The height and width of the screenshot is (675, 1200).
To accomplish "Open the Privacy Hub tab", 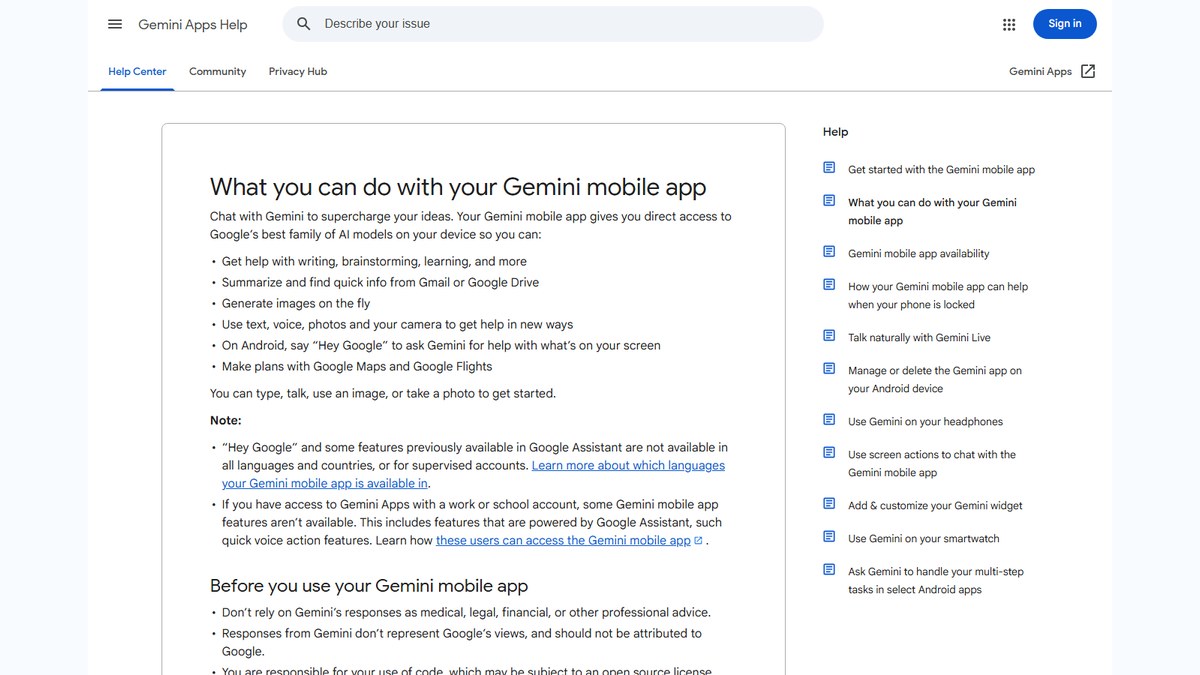I will click(x=298, y=71).
